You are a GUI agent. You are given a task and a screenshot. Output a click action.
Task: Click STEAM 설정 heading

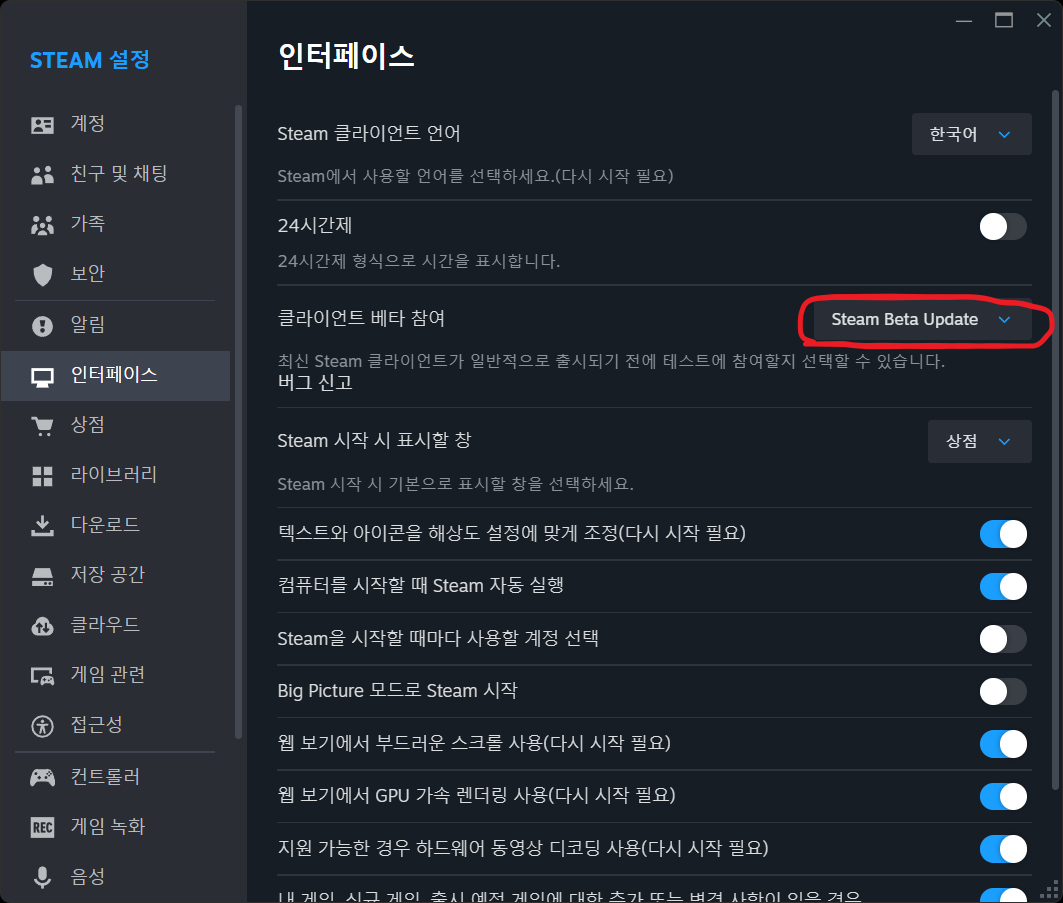click(x=90, y=60)
